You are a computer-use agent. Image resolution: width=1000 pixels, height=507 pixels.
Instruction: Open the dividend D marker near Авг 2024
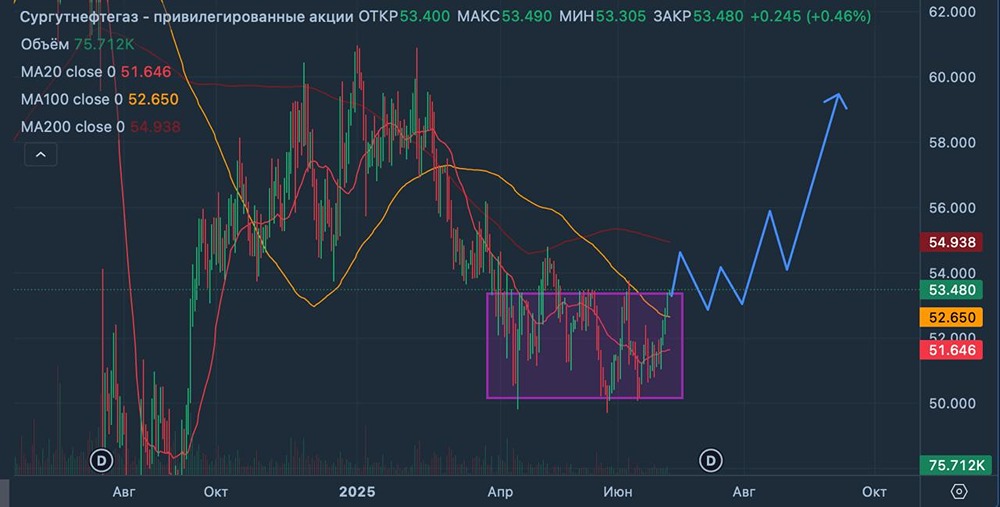tap(101, 460)
